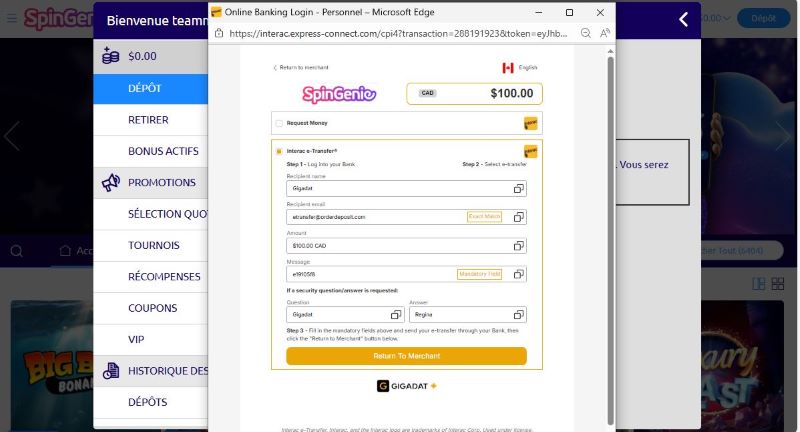Viewport: 800px width, 432px height.
Task: Click the Historique document icon in sidebar
Action: pos(111,371)
